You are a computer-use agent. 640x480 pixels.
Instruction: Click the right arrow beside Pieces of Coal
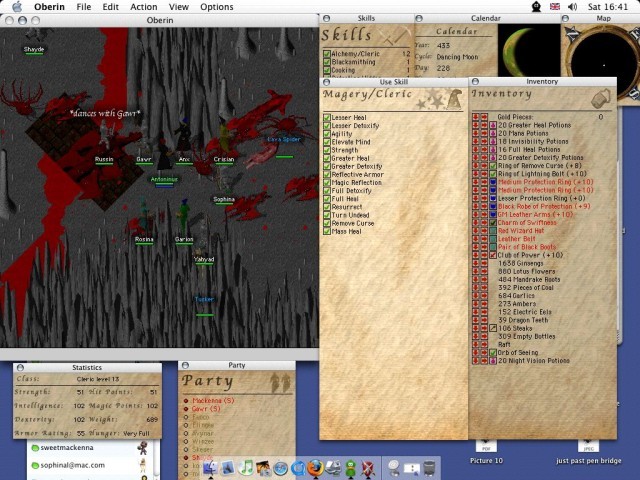[484, 288]
